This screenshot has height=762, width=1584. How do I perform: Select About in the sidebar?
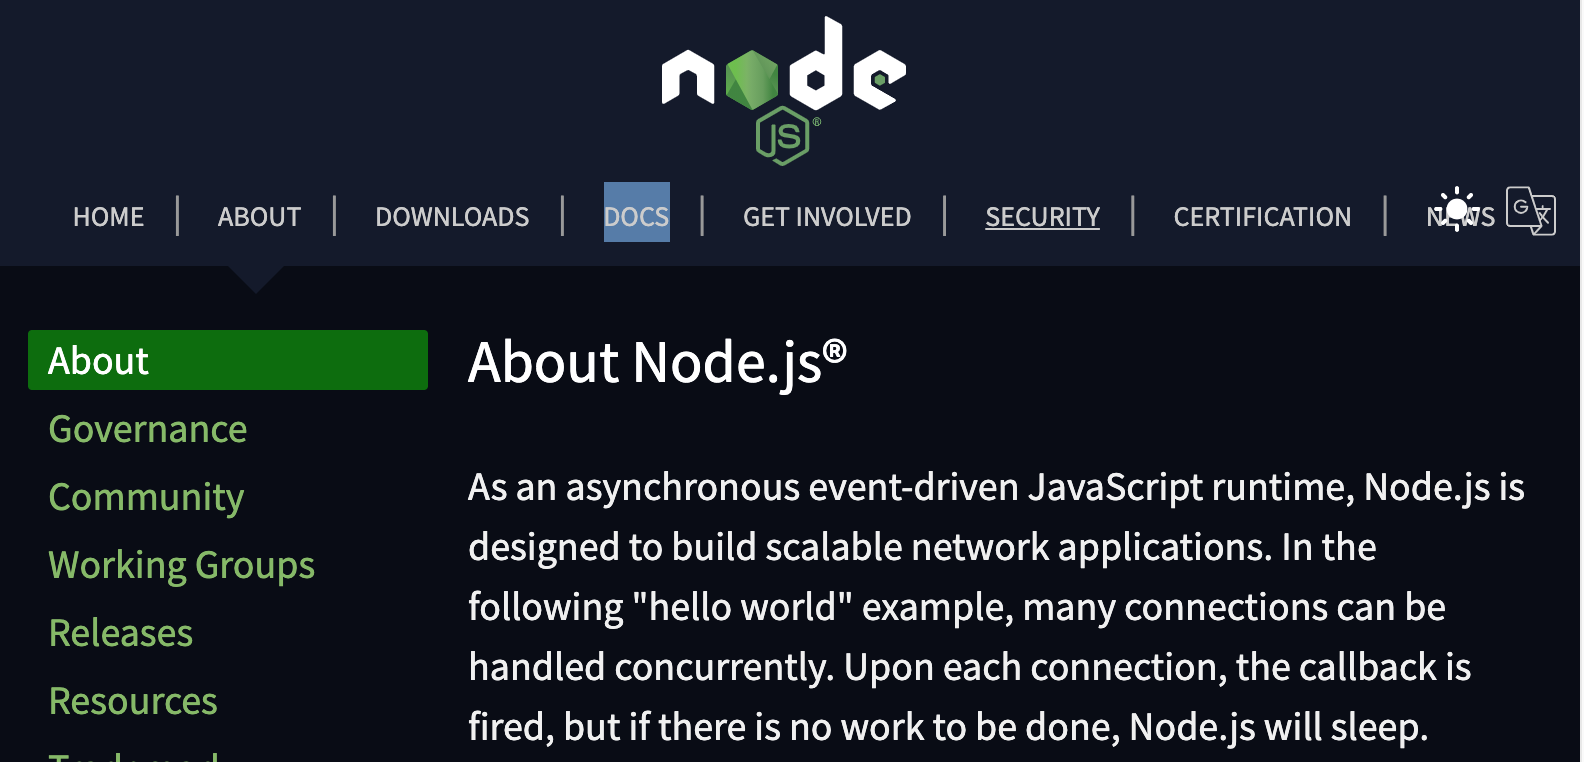pos(228,360)
